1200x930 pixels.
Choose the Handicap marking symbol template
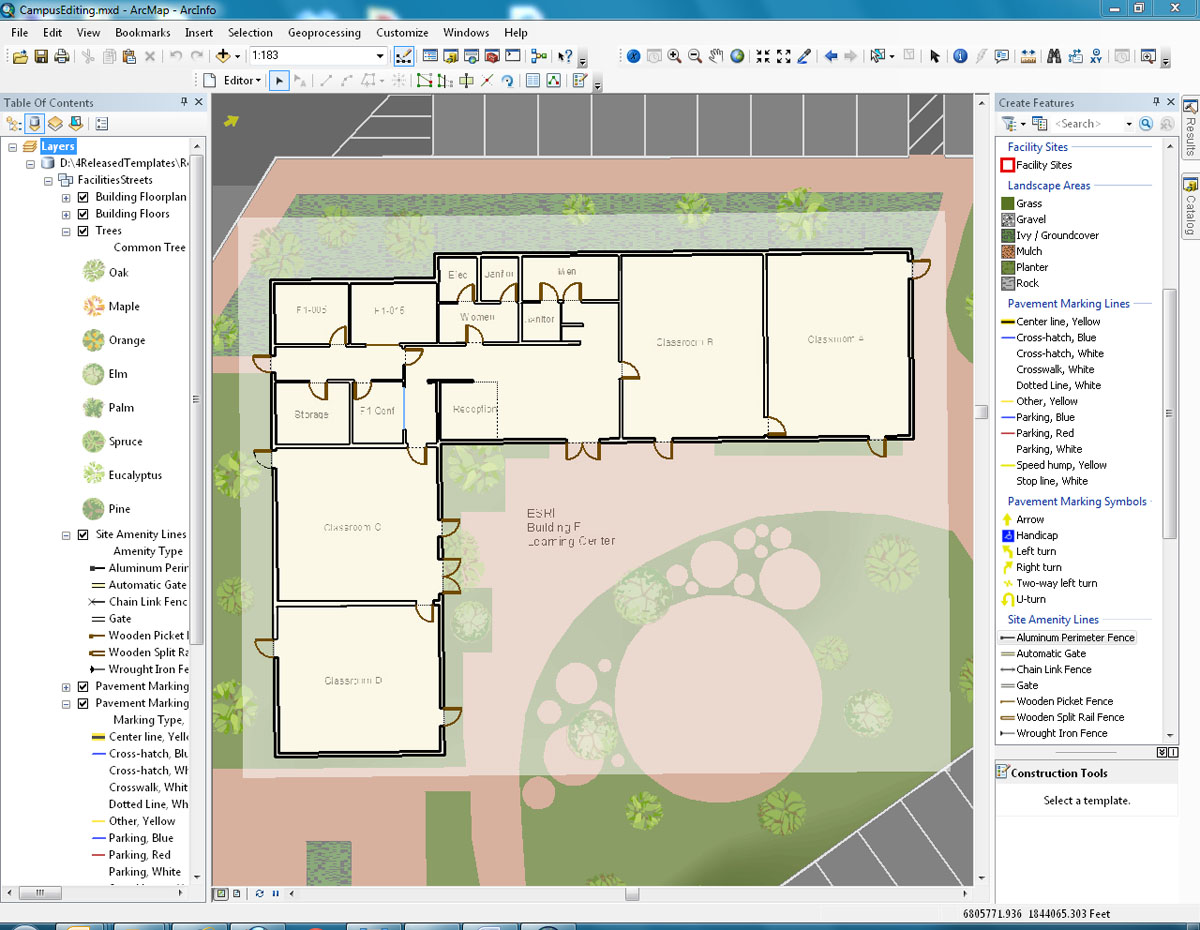tap(1029, 535)
